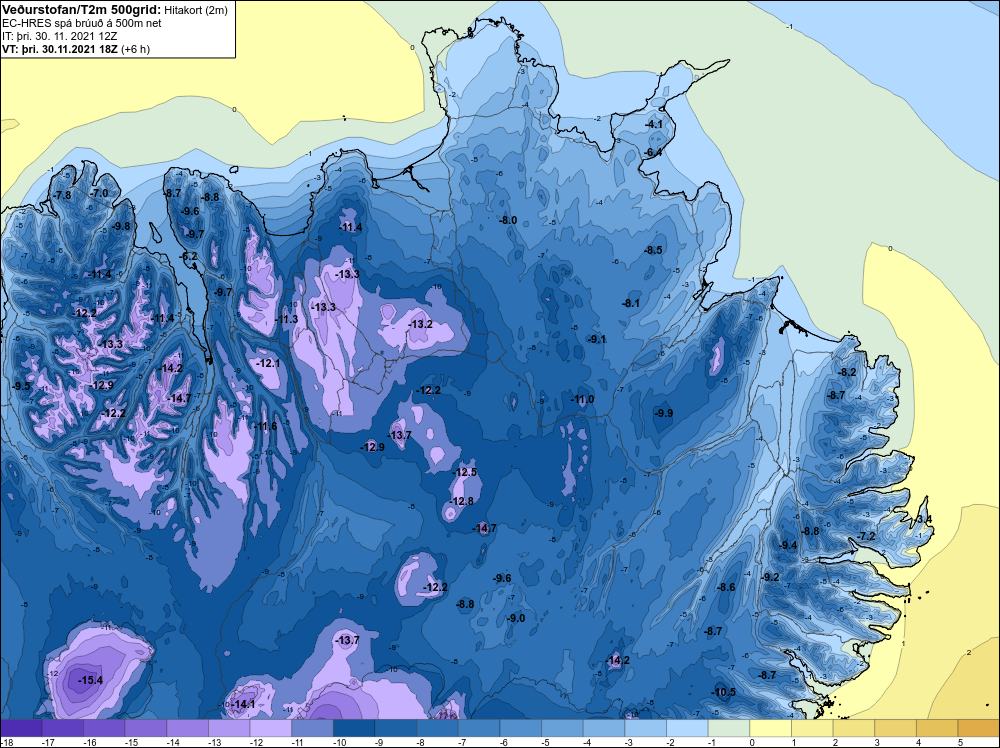1000x748 pixels.
Task: Select the -8.5 temperature label
Action: pyautogui.click(x=653, y=250)
